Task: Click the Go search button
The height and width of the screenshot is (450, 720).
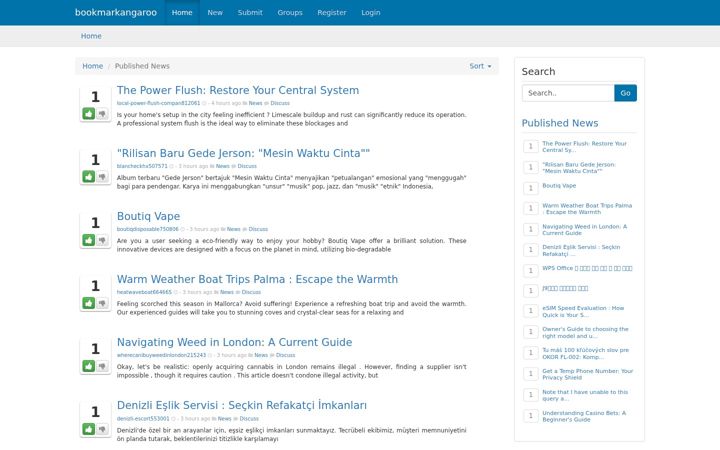Action: click(625, 93)
